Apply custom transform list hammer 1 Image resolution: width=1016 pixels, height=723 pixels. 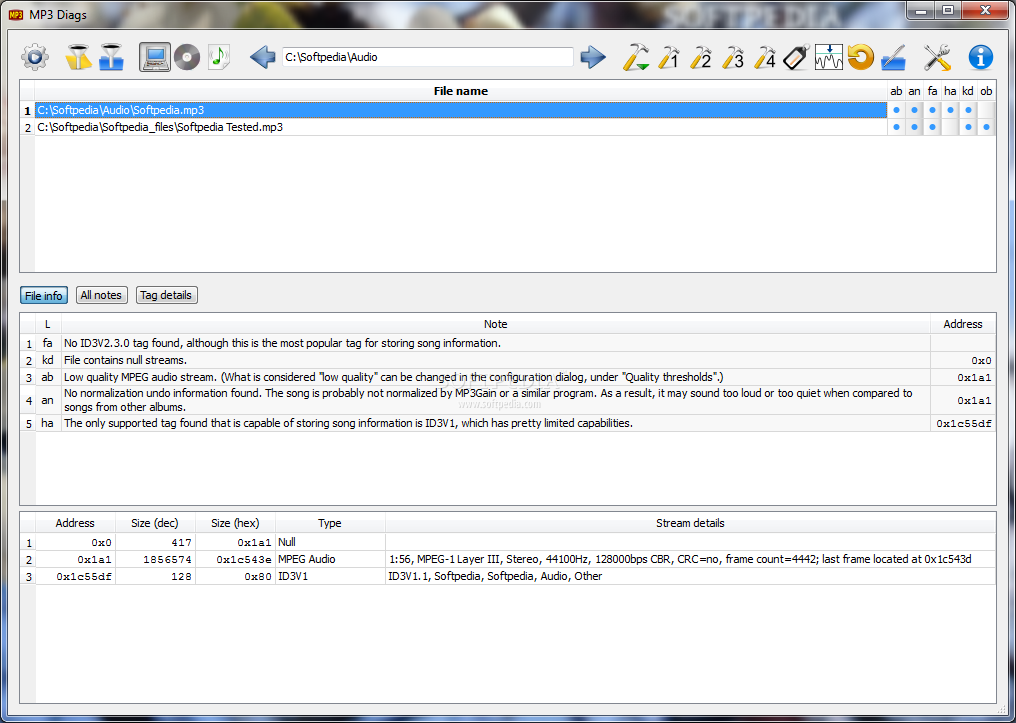coord(668,57)
